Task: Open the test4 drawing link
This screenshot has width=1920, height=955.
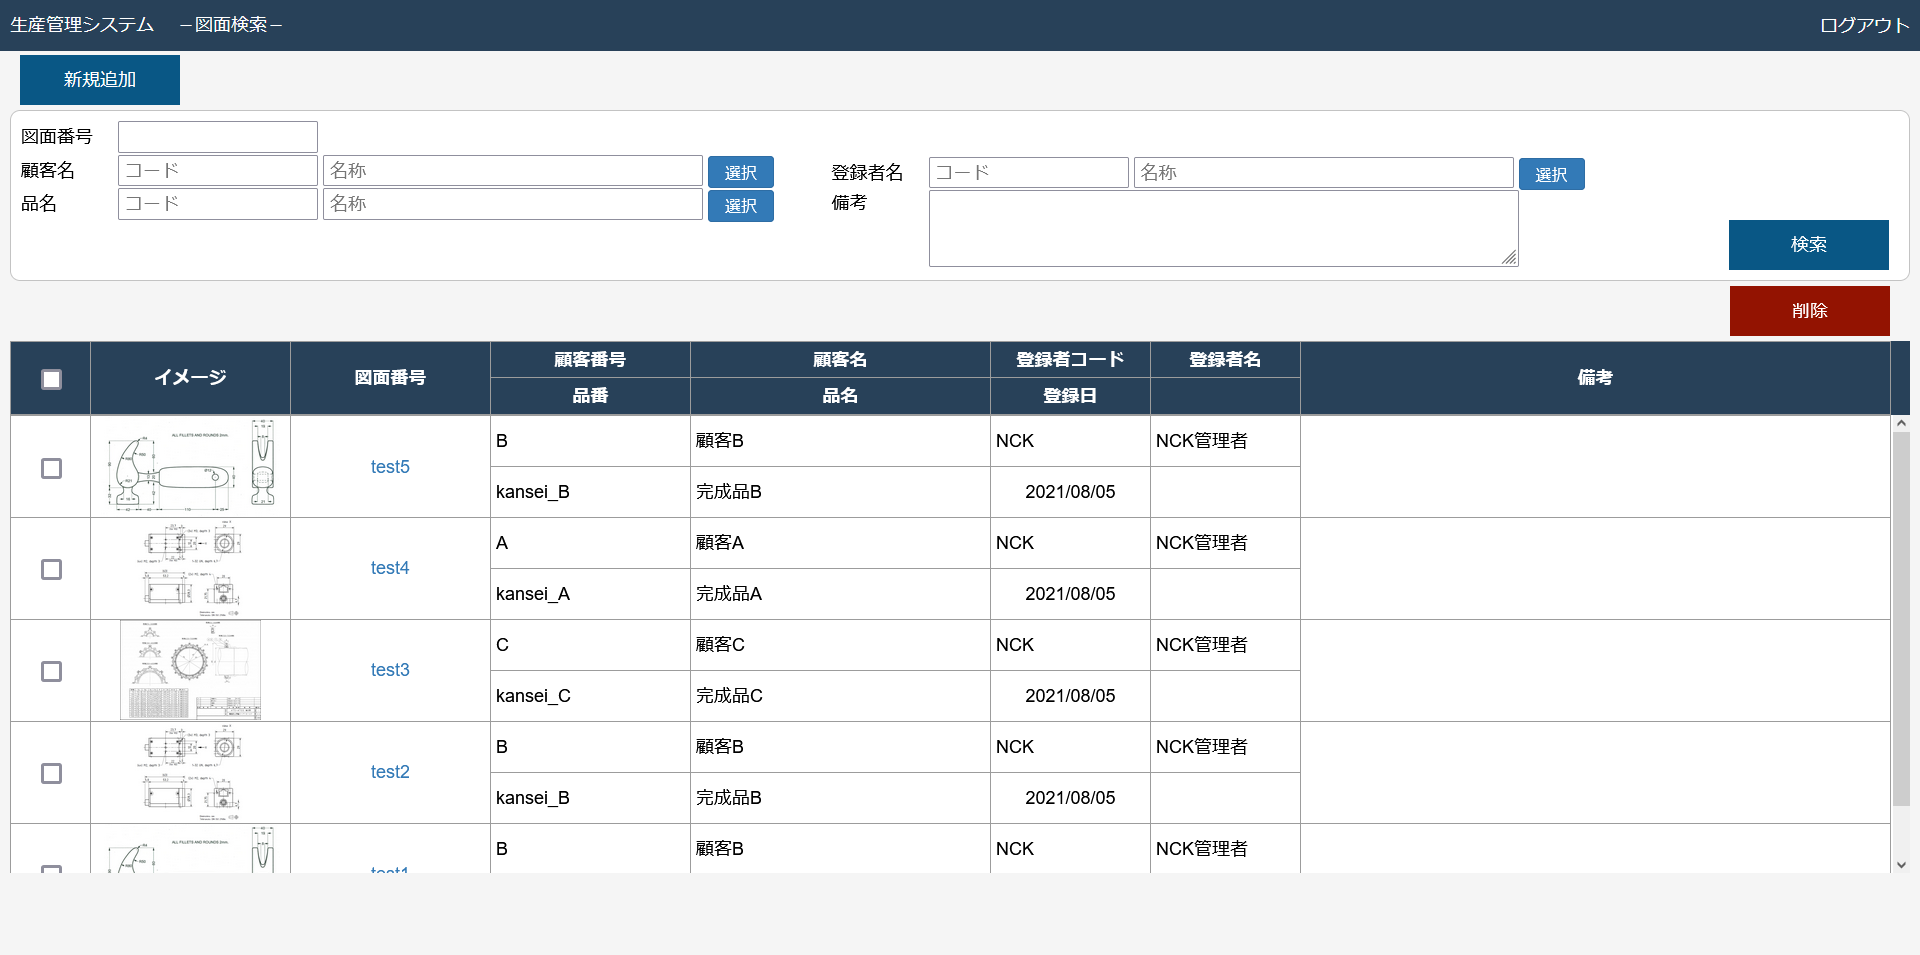Action: coord(390,568)
